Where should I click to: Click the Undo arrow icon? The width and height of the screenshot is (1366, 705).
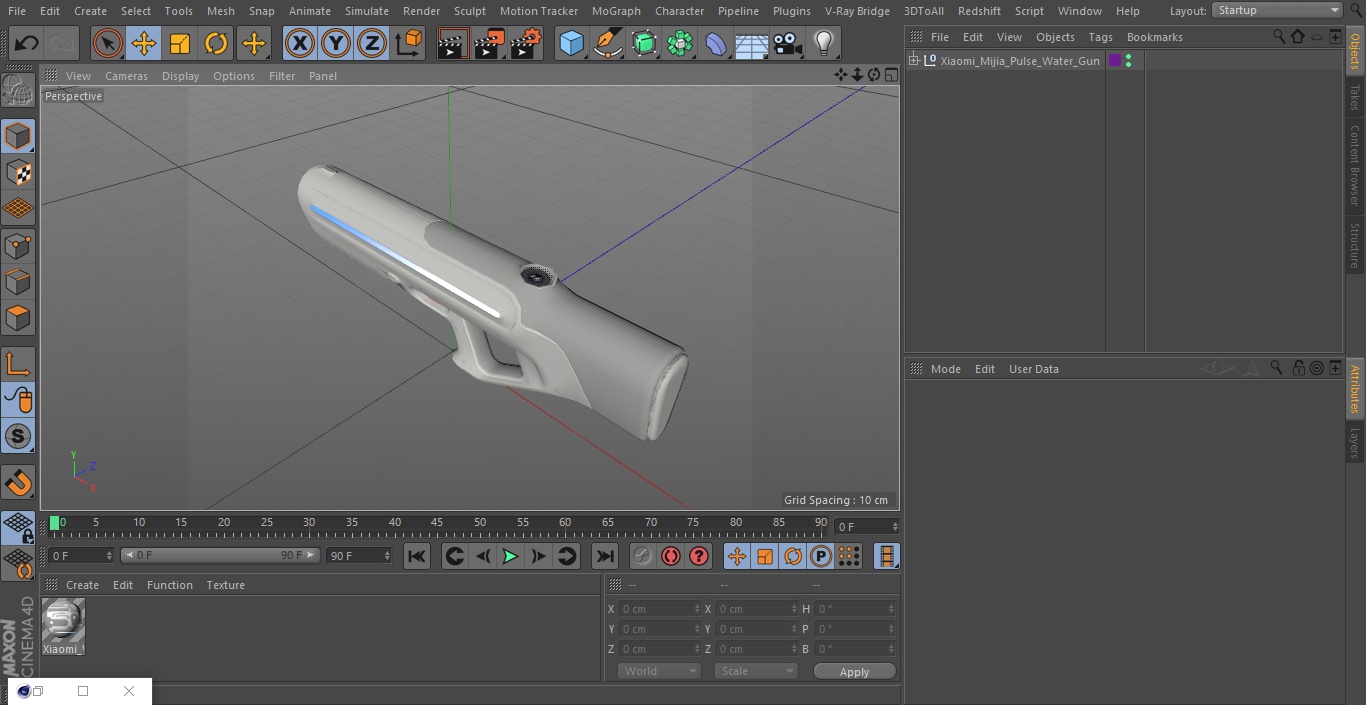point(26,43)
